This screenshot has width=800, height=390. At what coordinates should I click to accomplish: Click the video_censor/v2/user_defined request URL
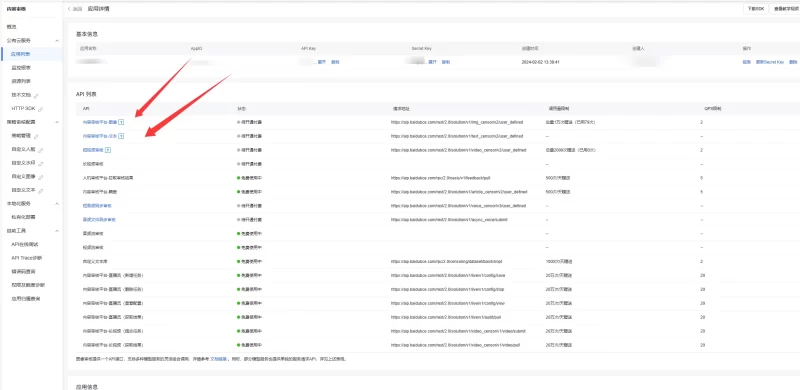[458, 150]
